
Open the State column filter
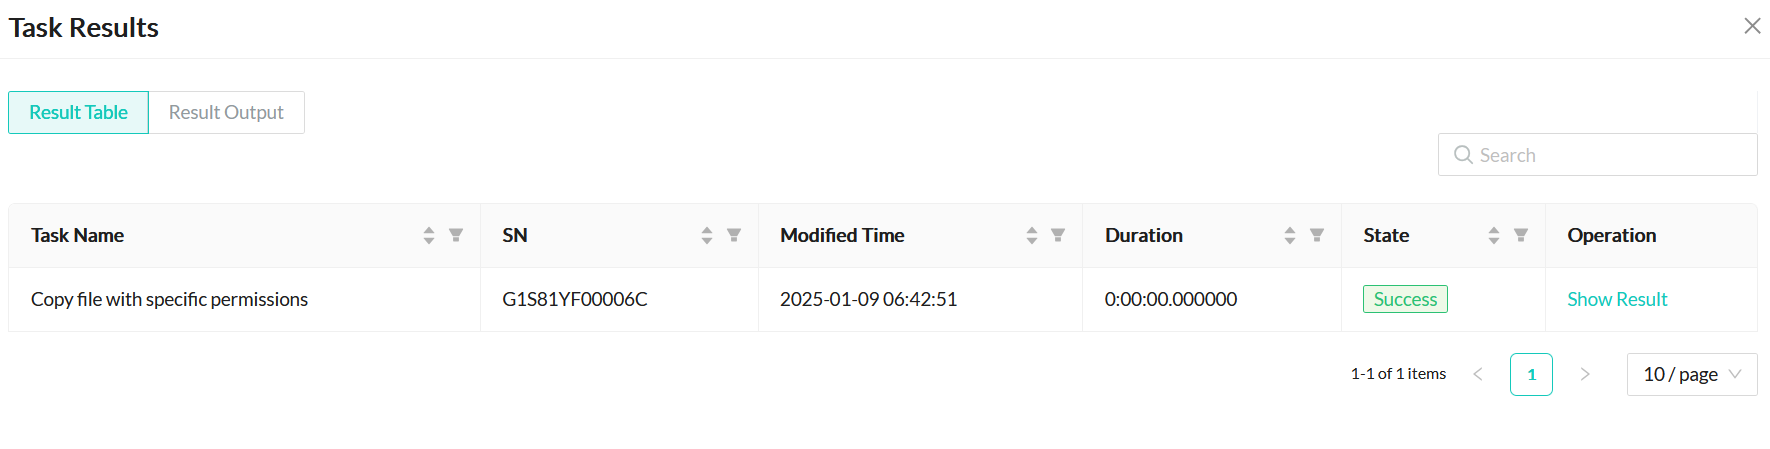pos(1521,235)
